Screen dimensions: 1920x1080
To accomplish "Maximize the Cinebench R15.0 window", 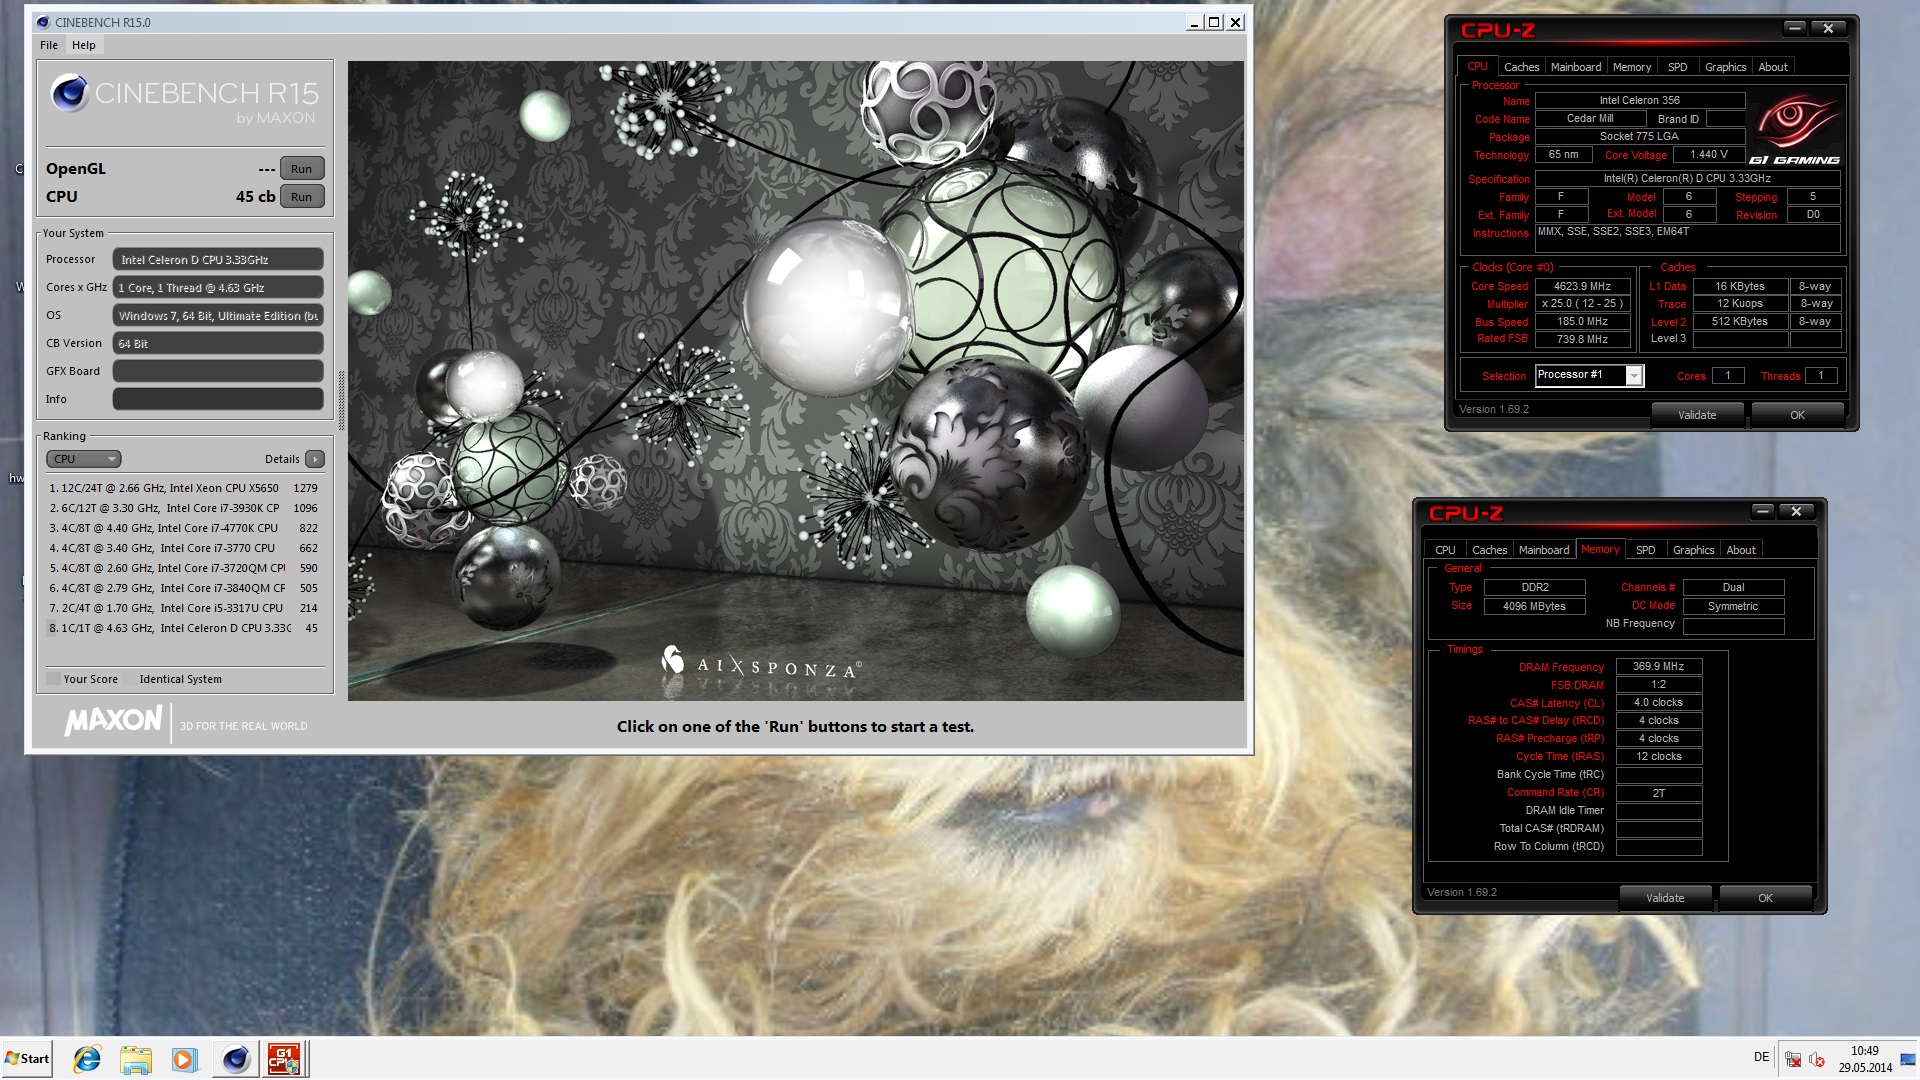I will [1214, 22].
